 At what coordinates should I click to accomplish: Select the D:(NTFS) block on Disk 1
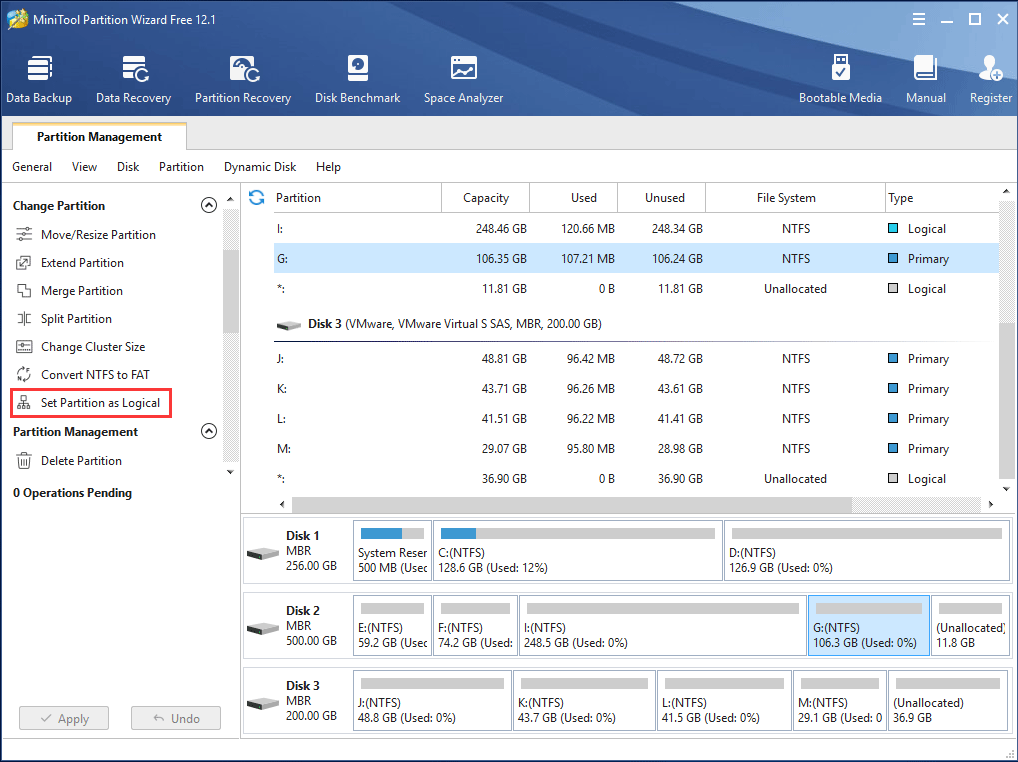click(x=867, y=550)
